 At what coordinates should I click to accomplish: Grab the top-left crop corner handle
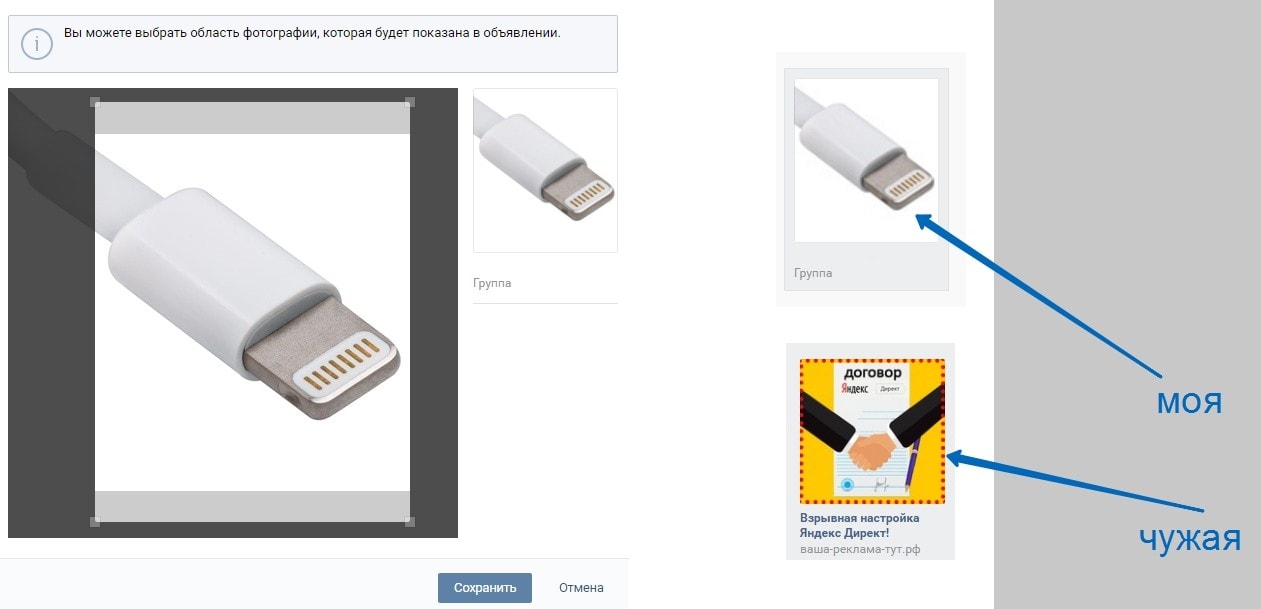[95, 102]
